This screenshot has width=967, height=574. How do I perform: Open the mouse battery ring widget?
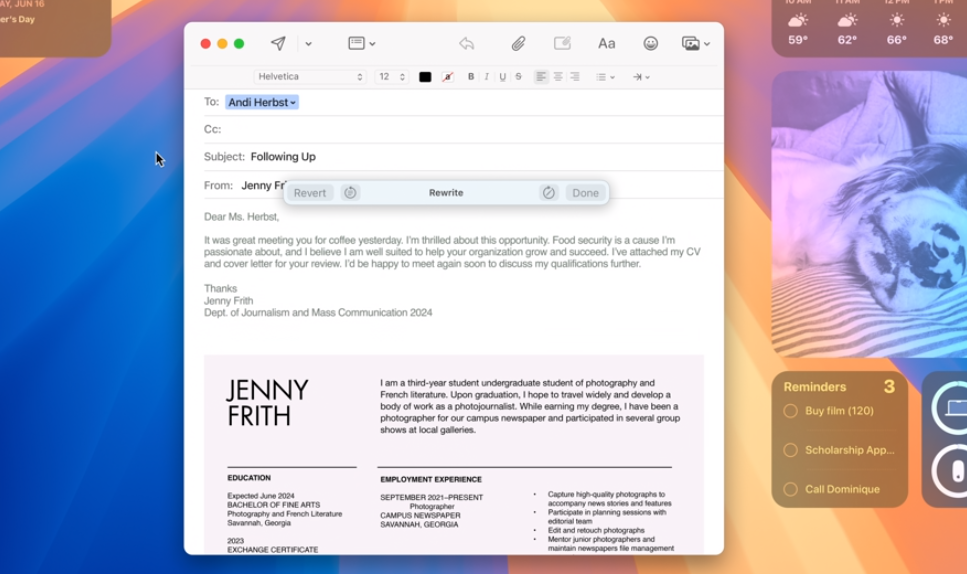(950, 472)
